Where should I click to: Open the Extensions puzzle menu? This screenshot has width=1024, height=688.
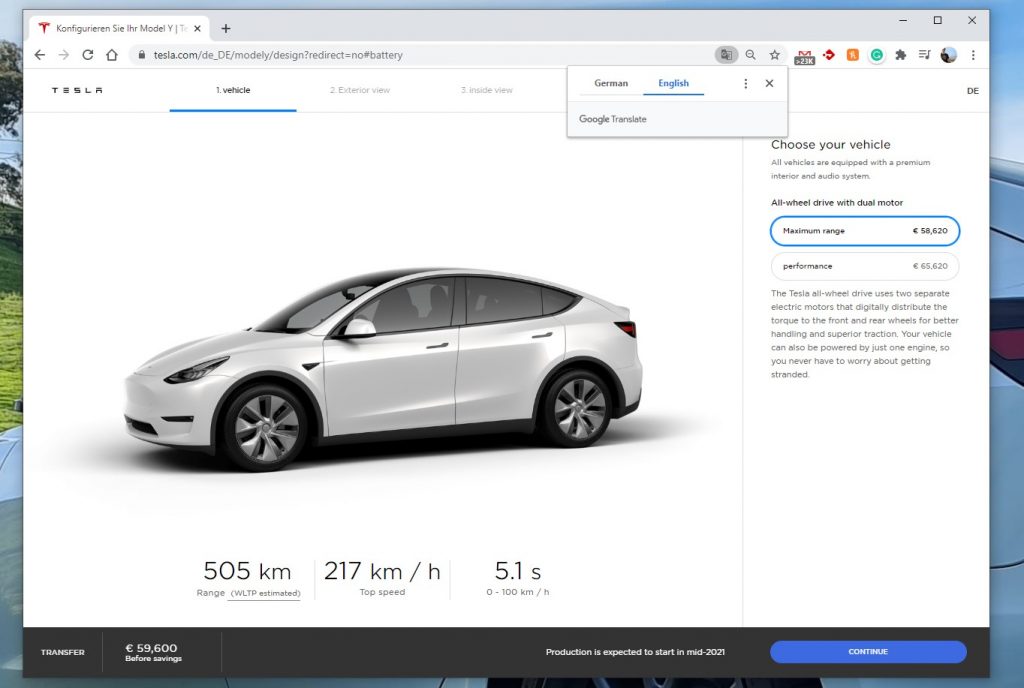click(x=901, y=55)
